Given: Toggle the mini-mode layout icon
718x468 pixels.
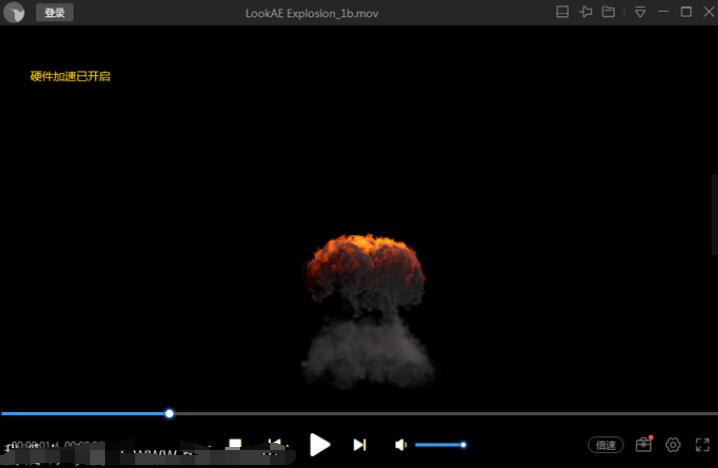Looking at the screenshot, I should point(562,12).
